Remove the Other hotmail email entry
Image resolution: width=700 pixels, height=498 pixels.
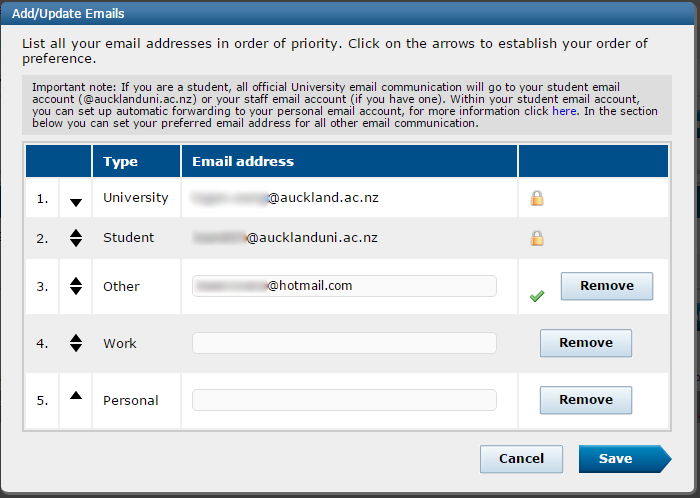607,286
